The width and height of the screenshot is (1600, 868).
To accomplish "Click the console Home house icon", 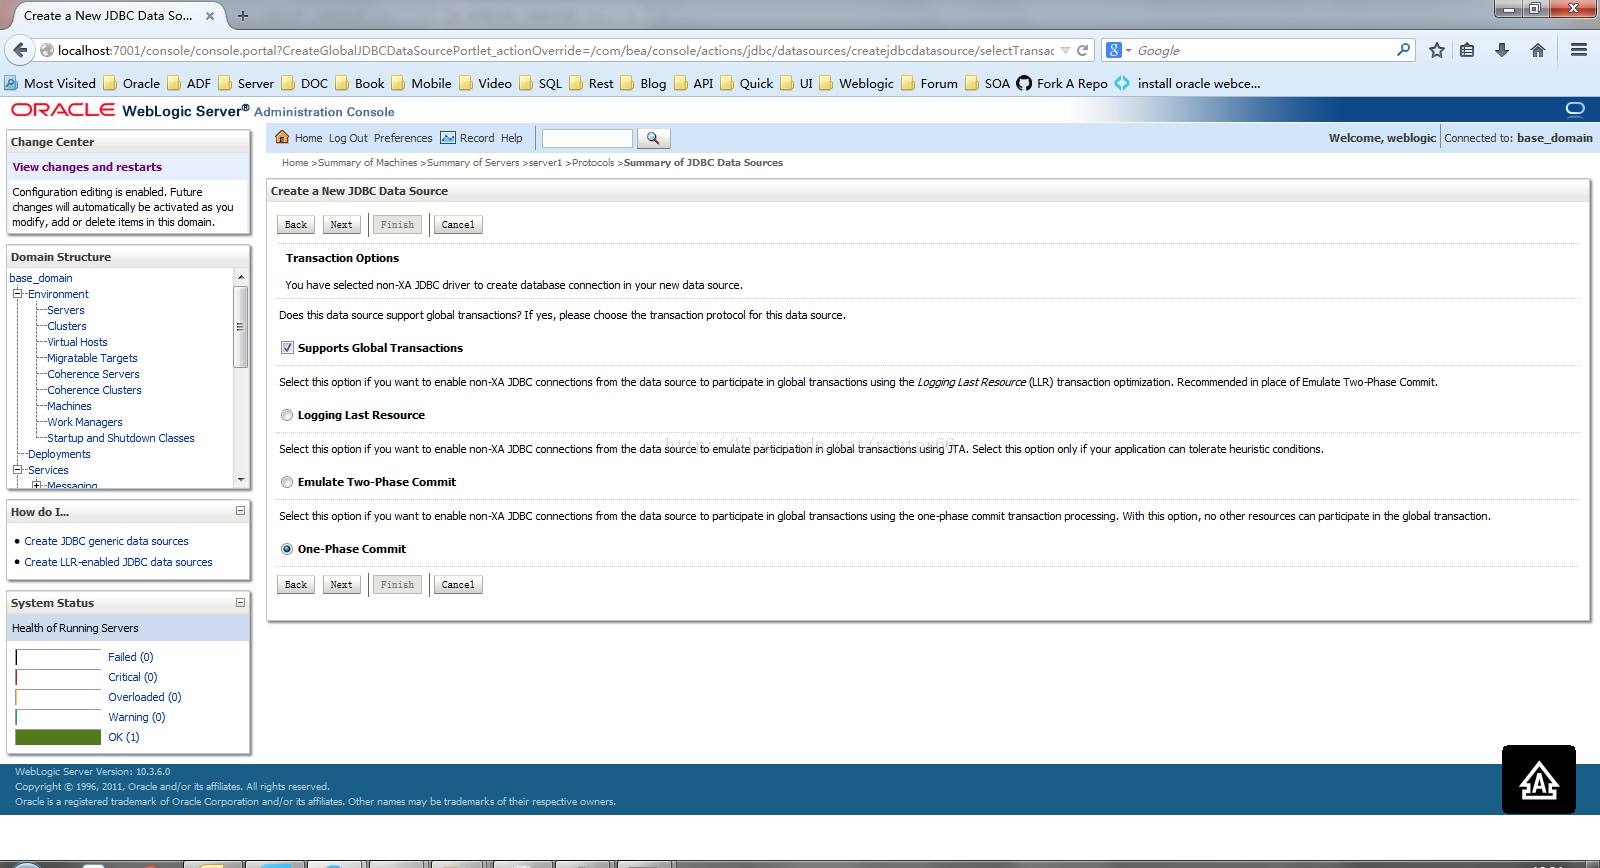I will pyautogui.click(x=282, y=137).
